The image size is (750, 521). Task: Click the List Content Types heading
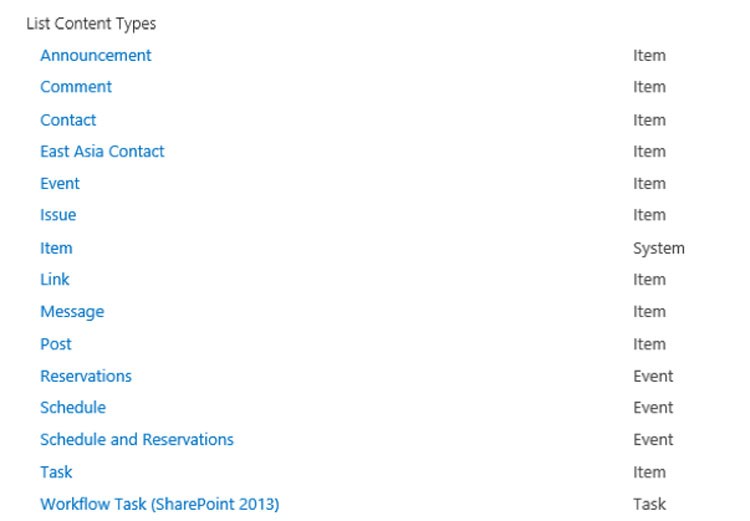tap(91, 24)
